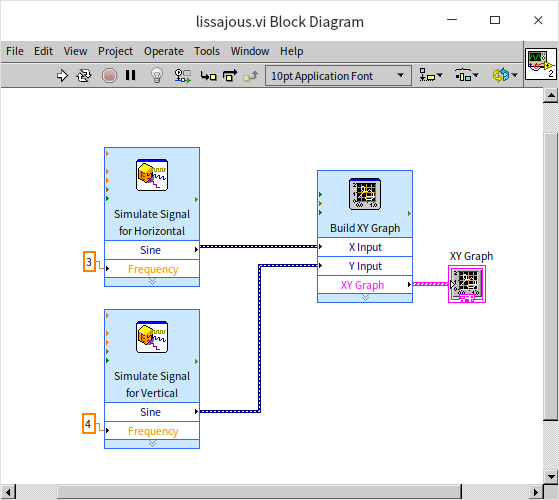Open the Tools menu
The image size is (559, 500).
click(207, 51)
